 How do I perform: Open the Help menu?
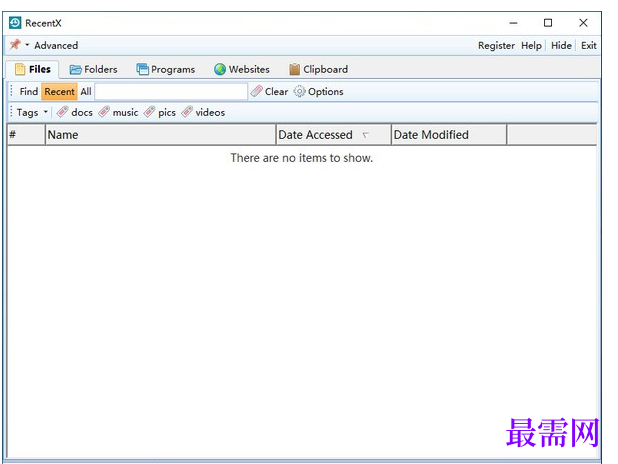click(531, 46)
